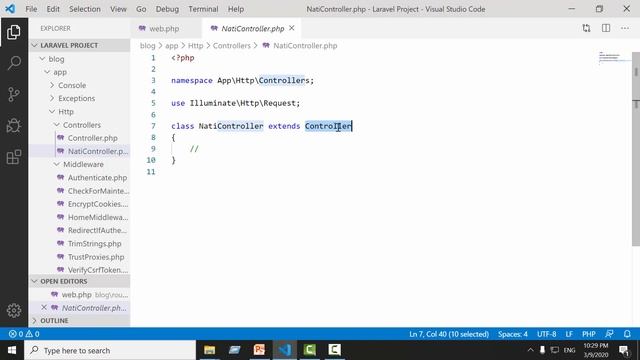Click the Ln 7, Col 40 status item
640x360 pixels.
click(449, 334)
